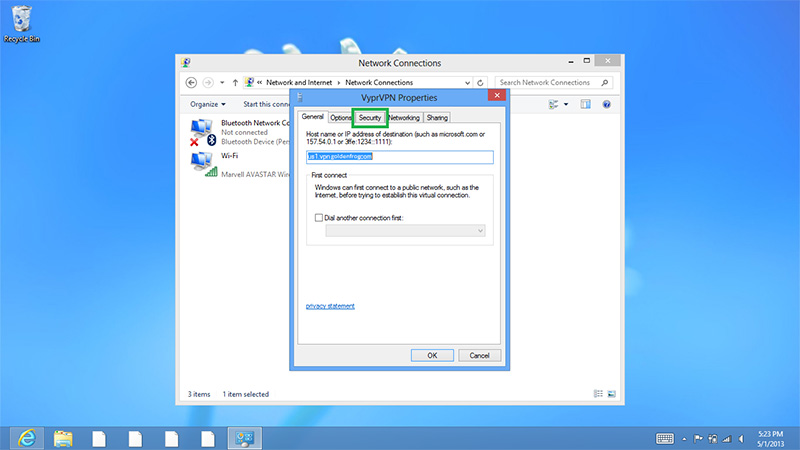This screenshot has height=450, width=800.
Task: Click Start this connection toolbar command
Action: (x=266, y=104)
